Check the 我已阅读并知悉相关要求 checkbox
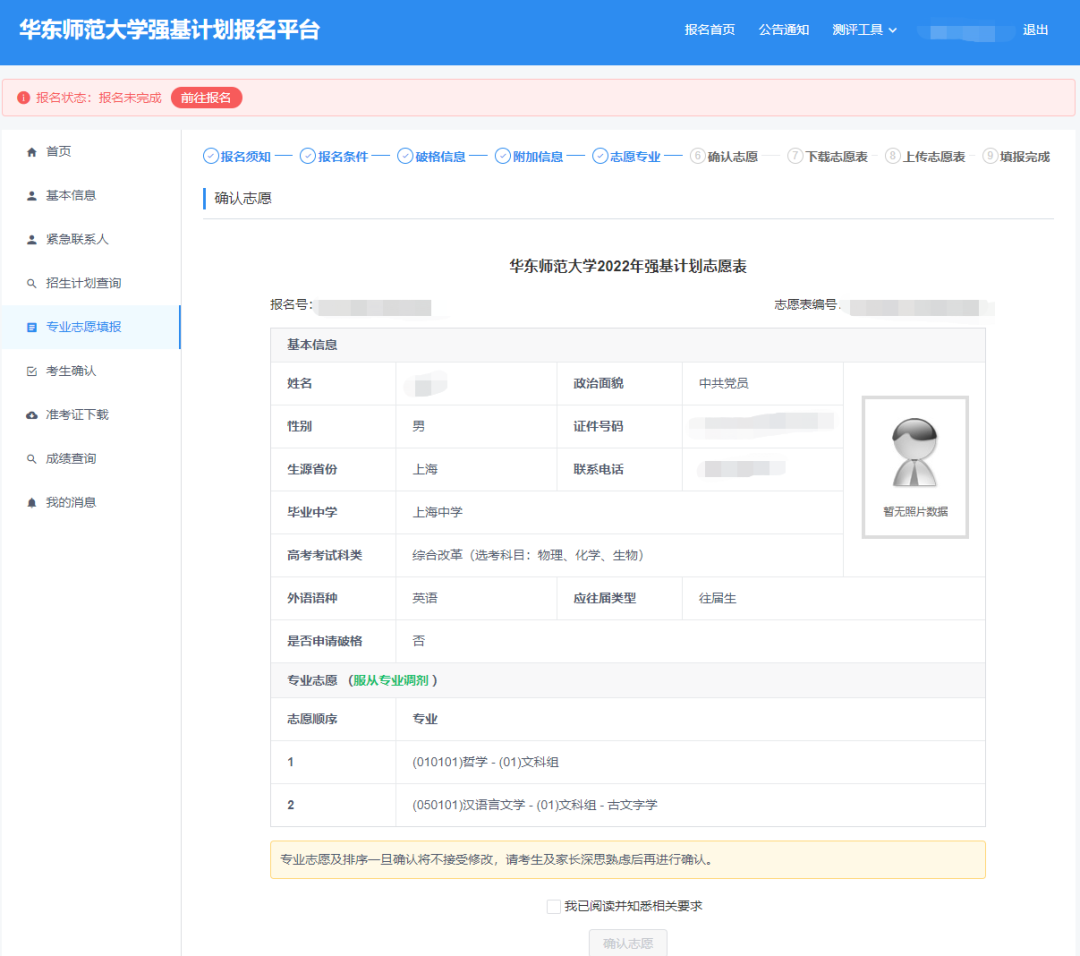 click(554, 906)
